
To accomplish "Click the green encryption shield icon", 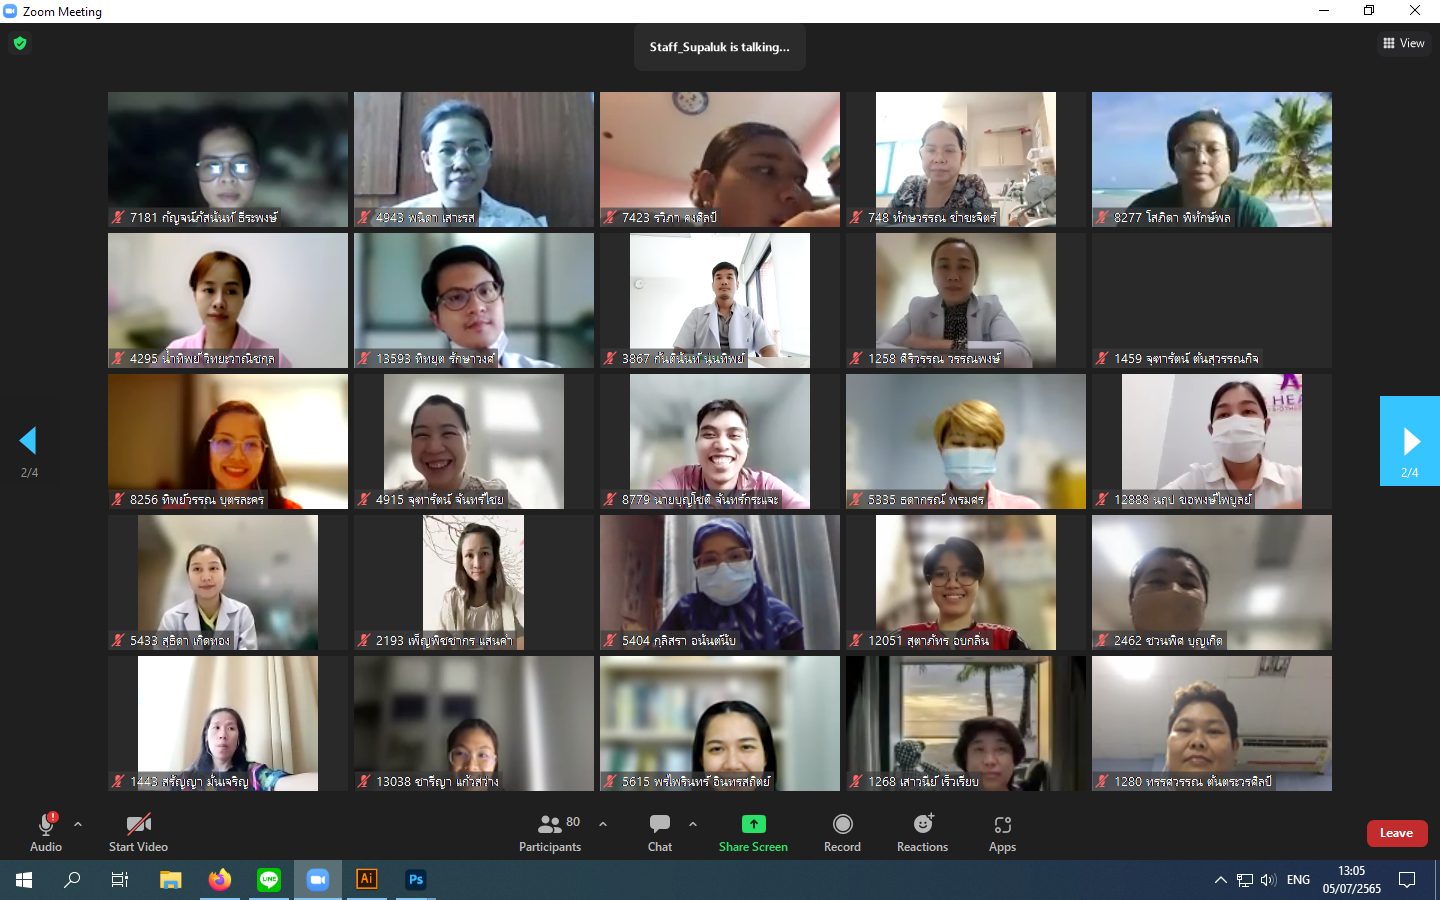I will tap(20, 43).
